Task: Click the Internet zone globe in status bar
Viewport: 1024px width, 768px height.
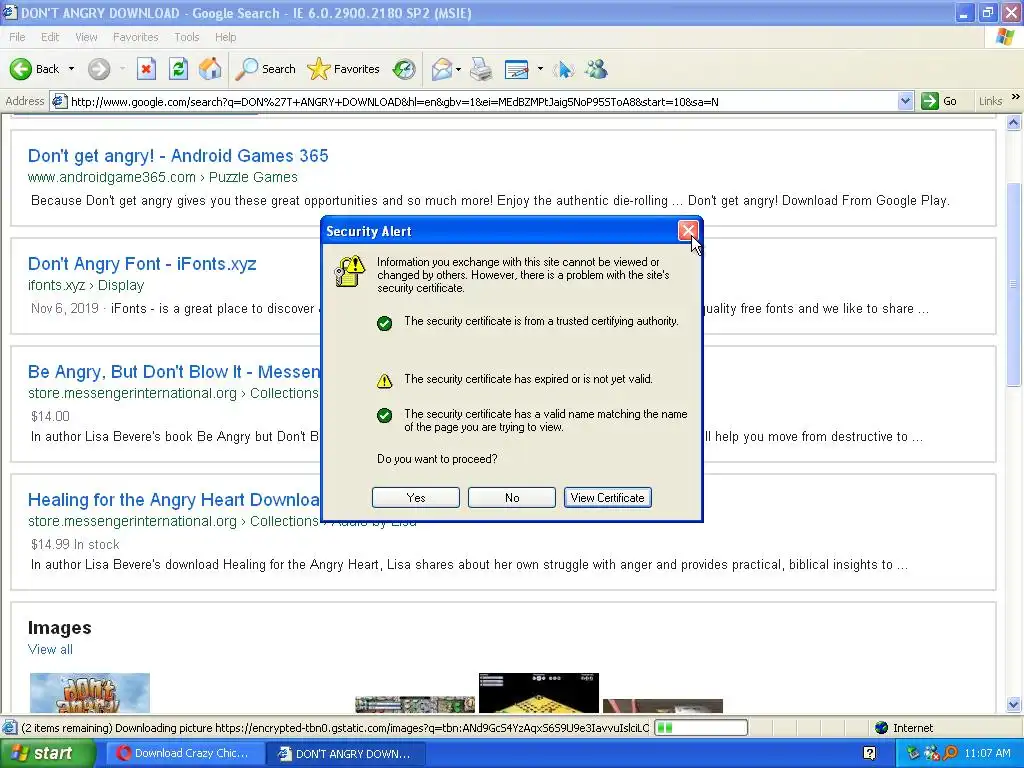Action: coord(882,728)
